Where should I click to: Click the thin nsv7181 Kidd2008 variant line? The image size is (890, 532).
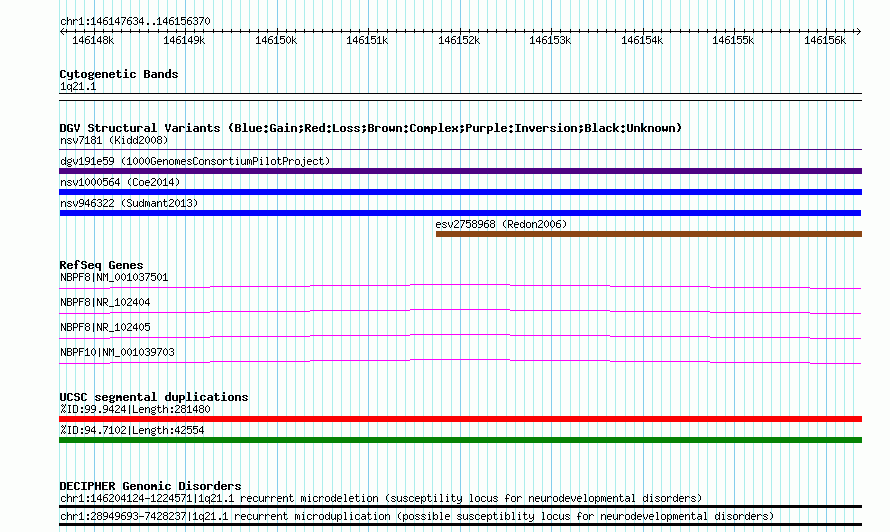point(460,150)
